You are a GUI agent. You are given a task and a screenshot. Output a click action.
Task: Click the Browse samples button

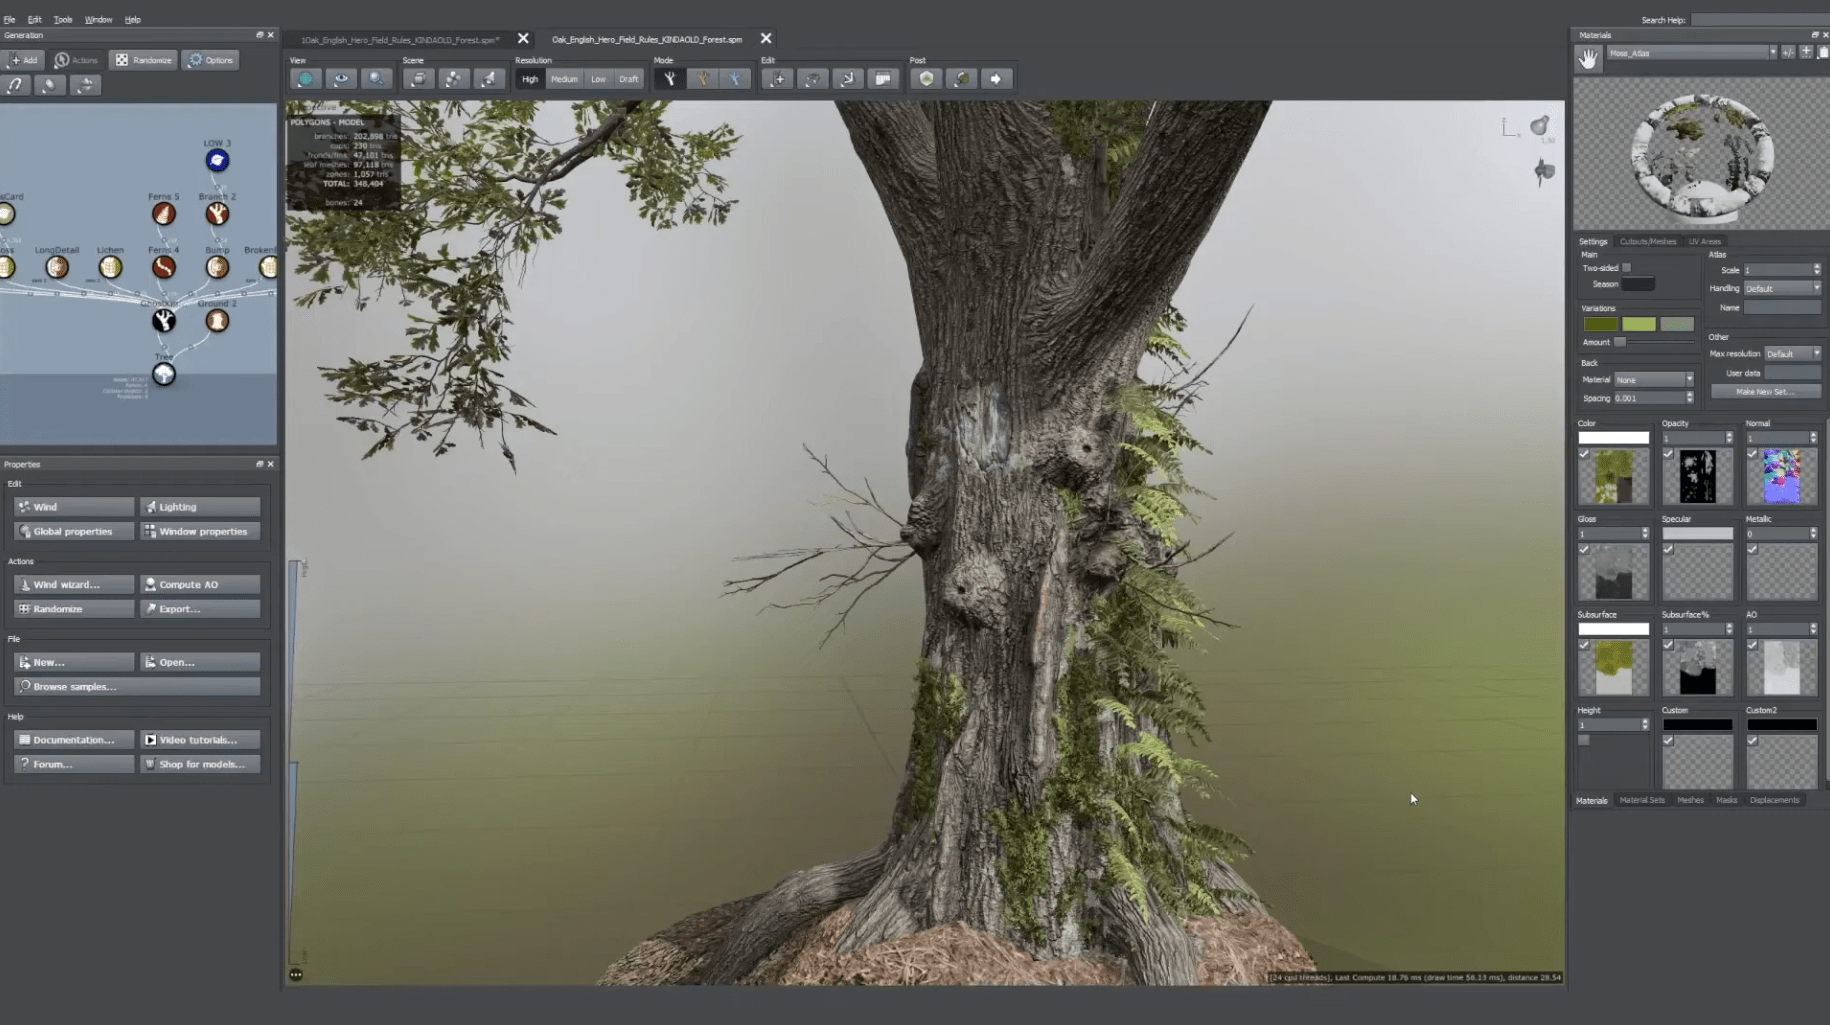[x=137, y=687]
